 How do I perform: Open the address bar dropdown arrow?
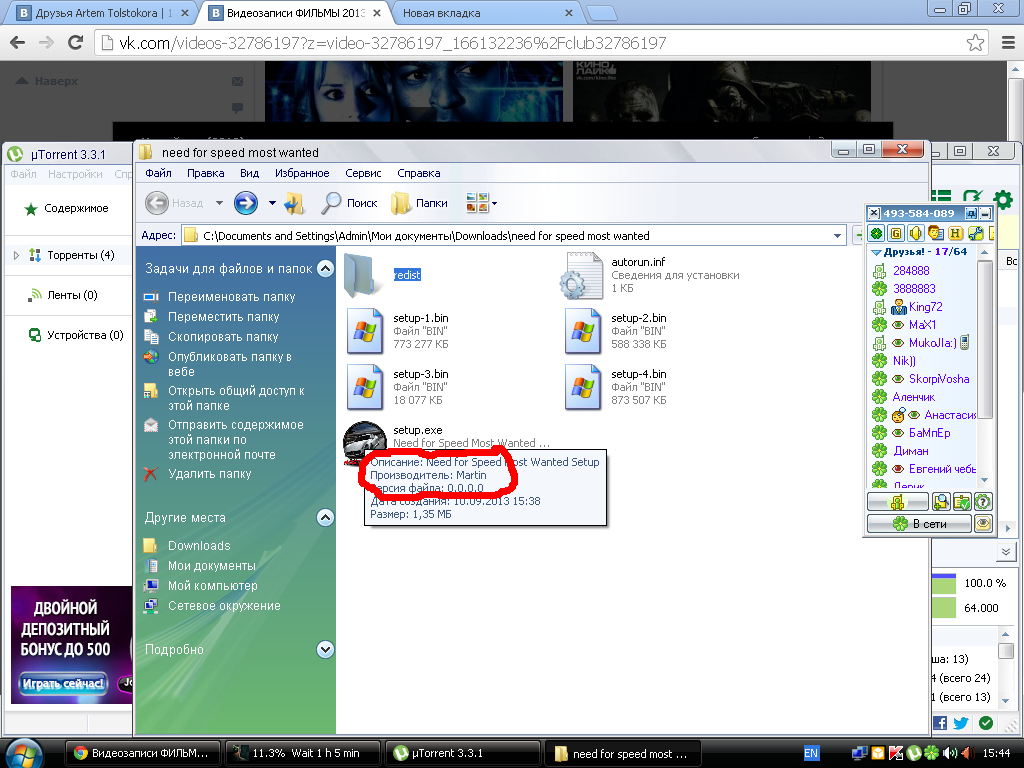pyautogui.click(x=837, y=236)
